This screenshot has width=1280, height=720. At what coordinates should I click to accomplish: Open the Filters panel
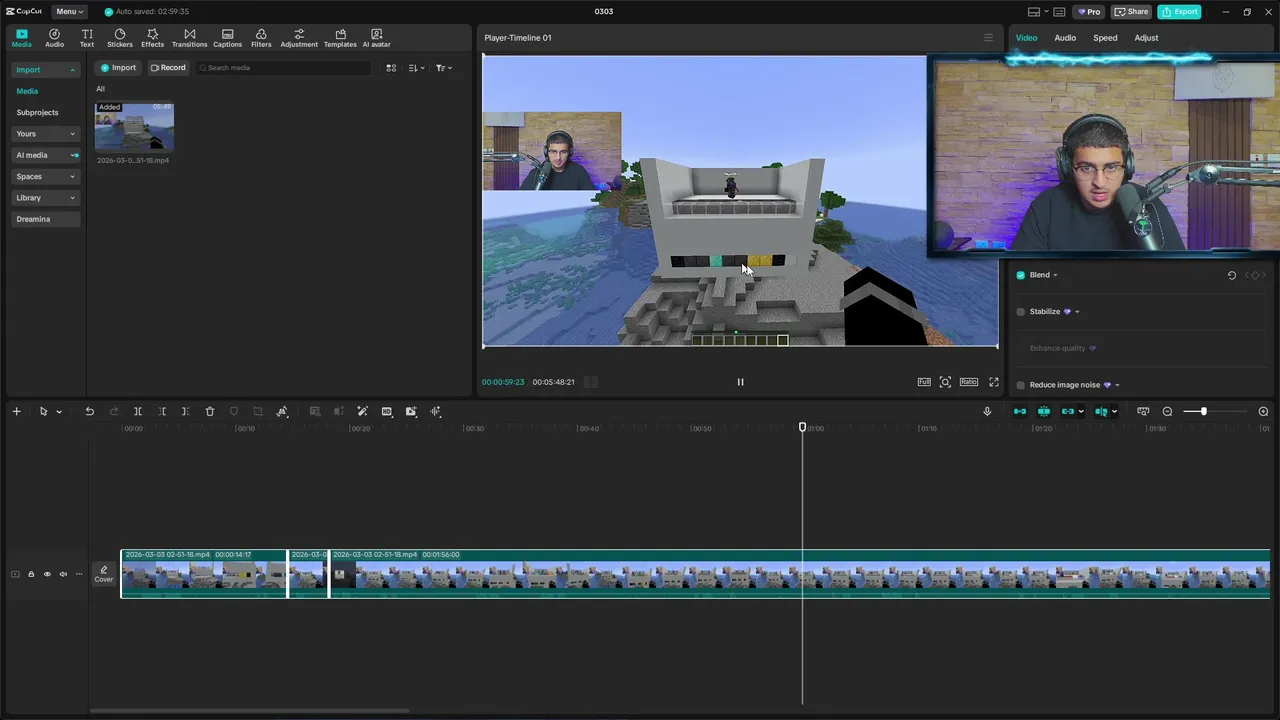coord(261,38)
